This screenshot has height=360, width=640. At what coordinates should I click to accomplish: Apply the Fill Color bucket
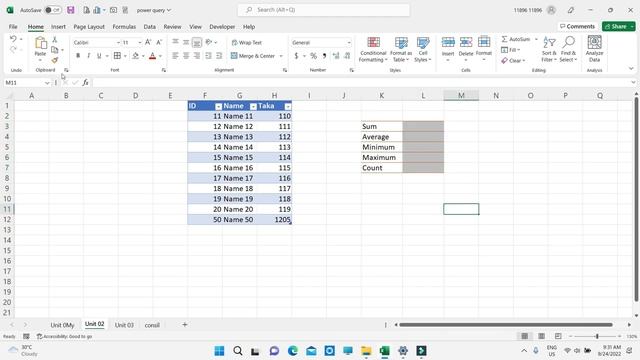click(136, 56)
